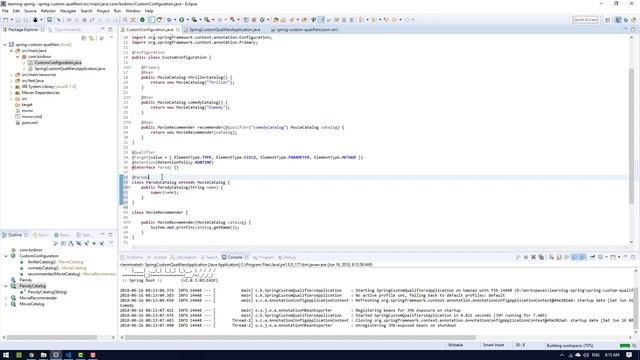This screenshot has height=360, width=640.
Task: Click the green Run launch icon
Action: pyautogui.click(x=181, y=20)
